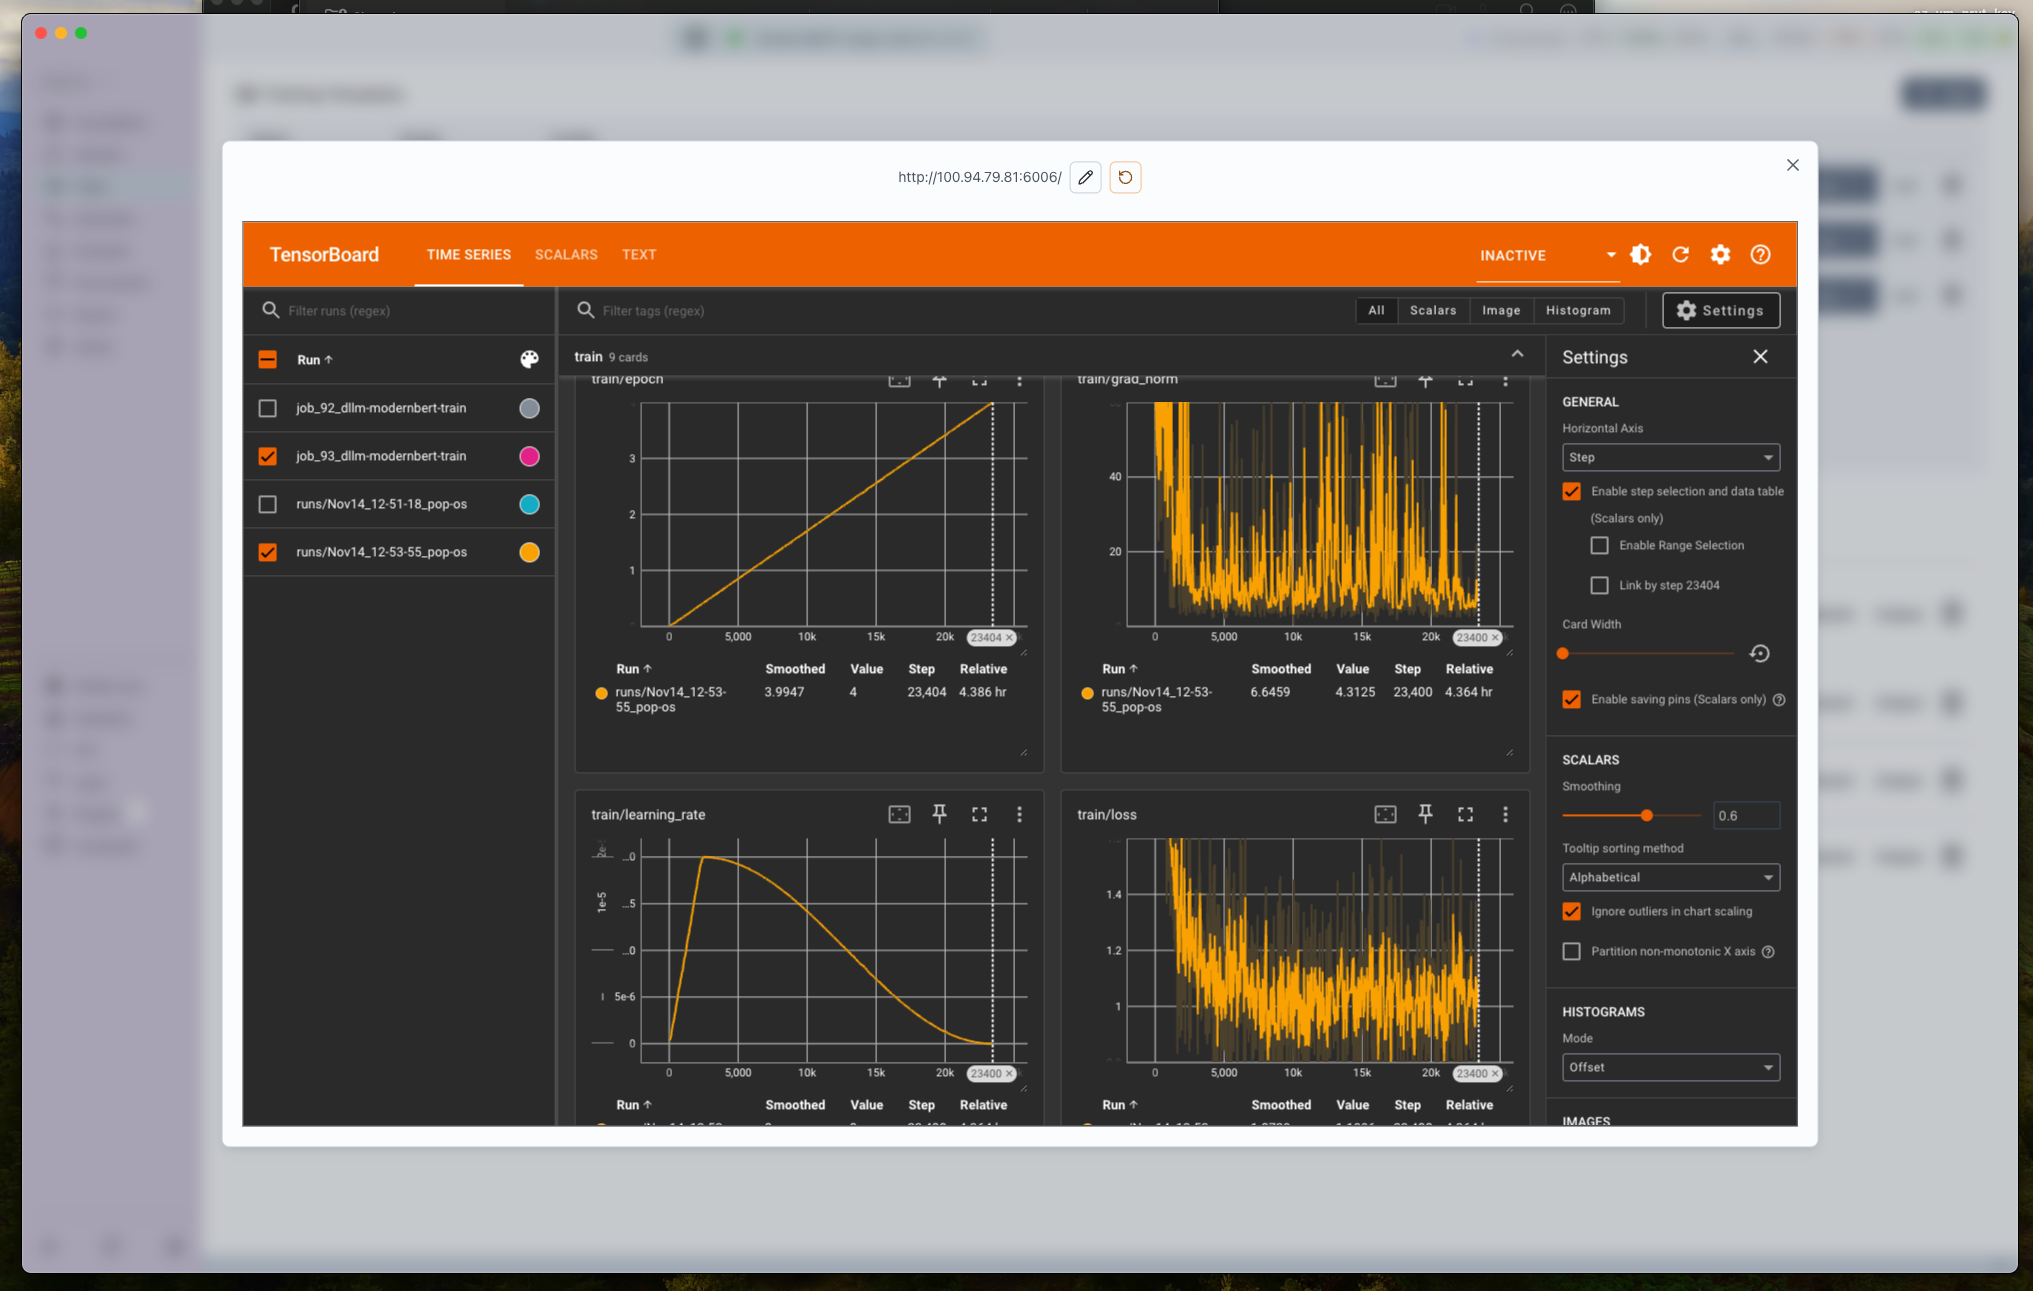Reset the card width to default
The image size is (2033, 1291).
(x=1759, y=653)
